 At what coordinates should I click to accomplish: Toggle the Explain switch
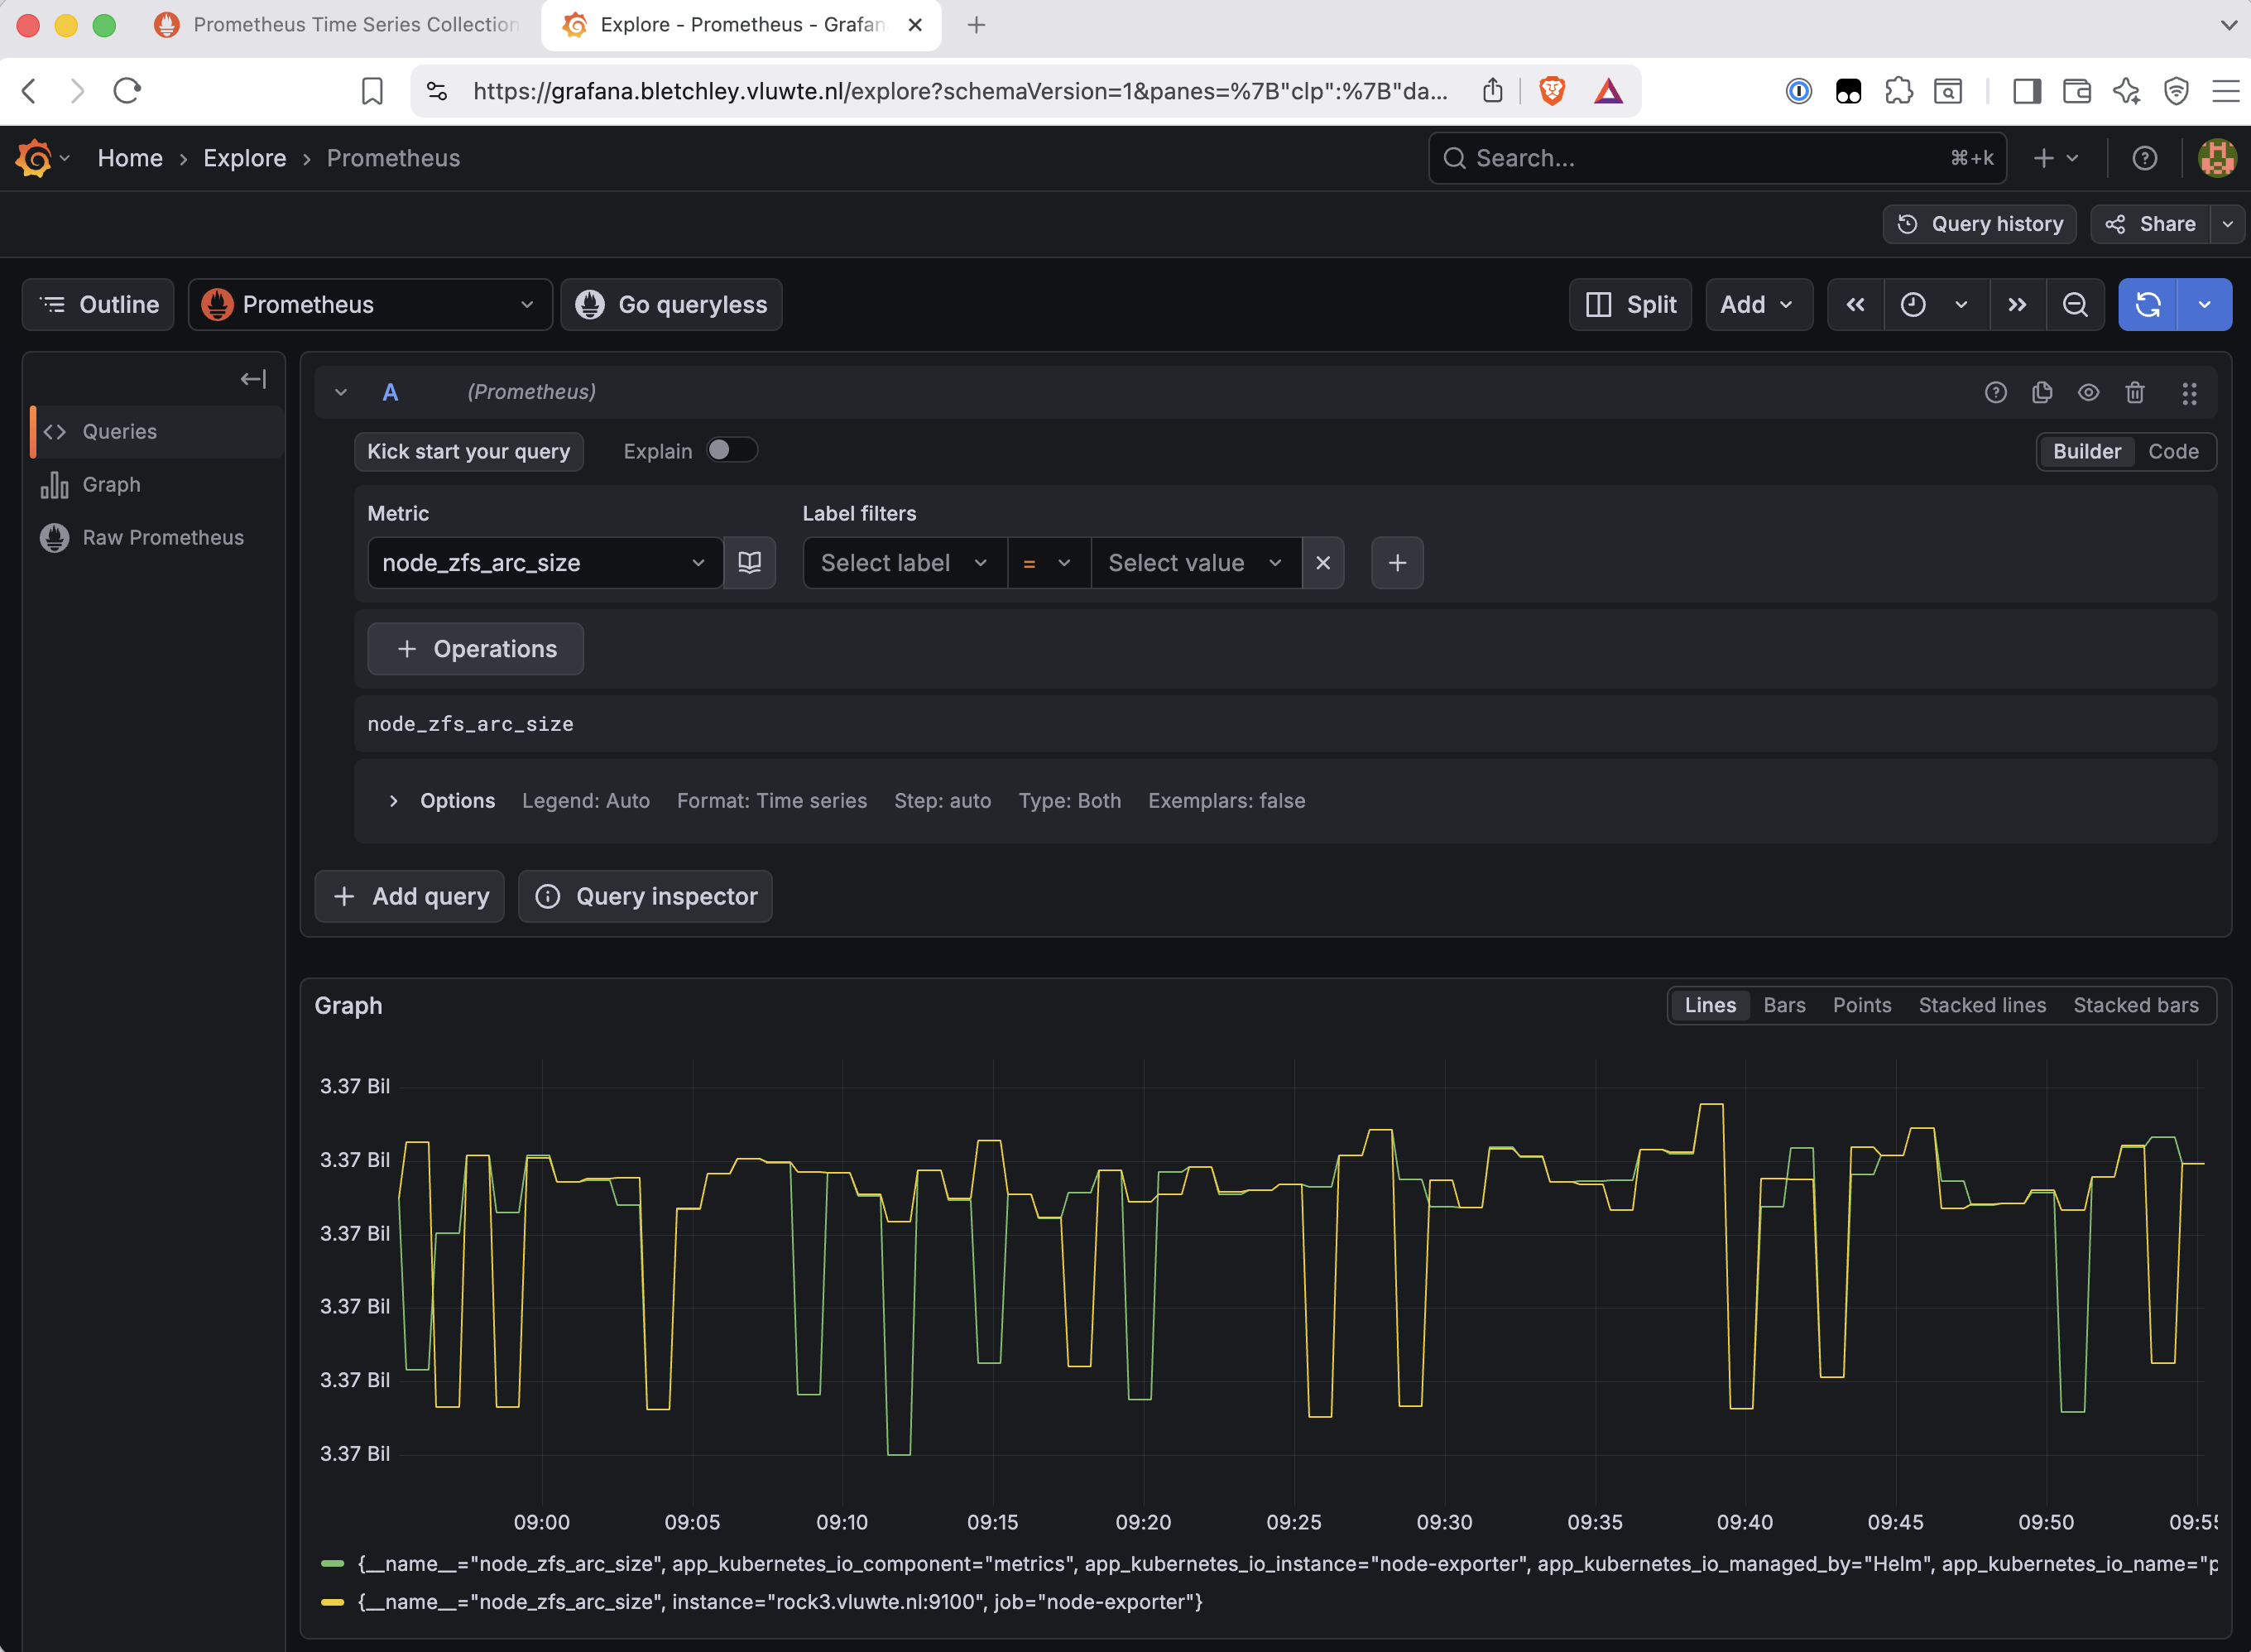point(731,450)
